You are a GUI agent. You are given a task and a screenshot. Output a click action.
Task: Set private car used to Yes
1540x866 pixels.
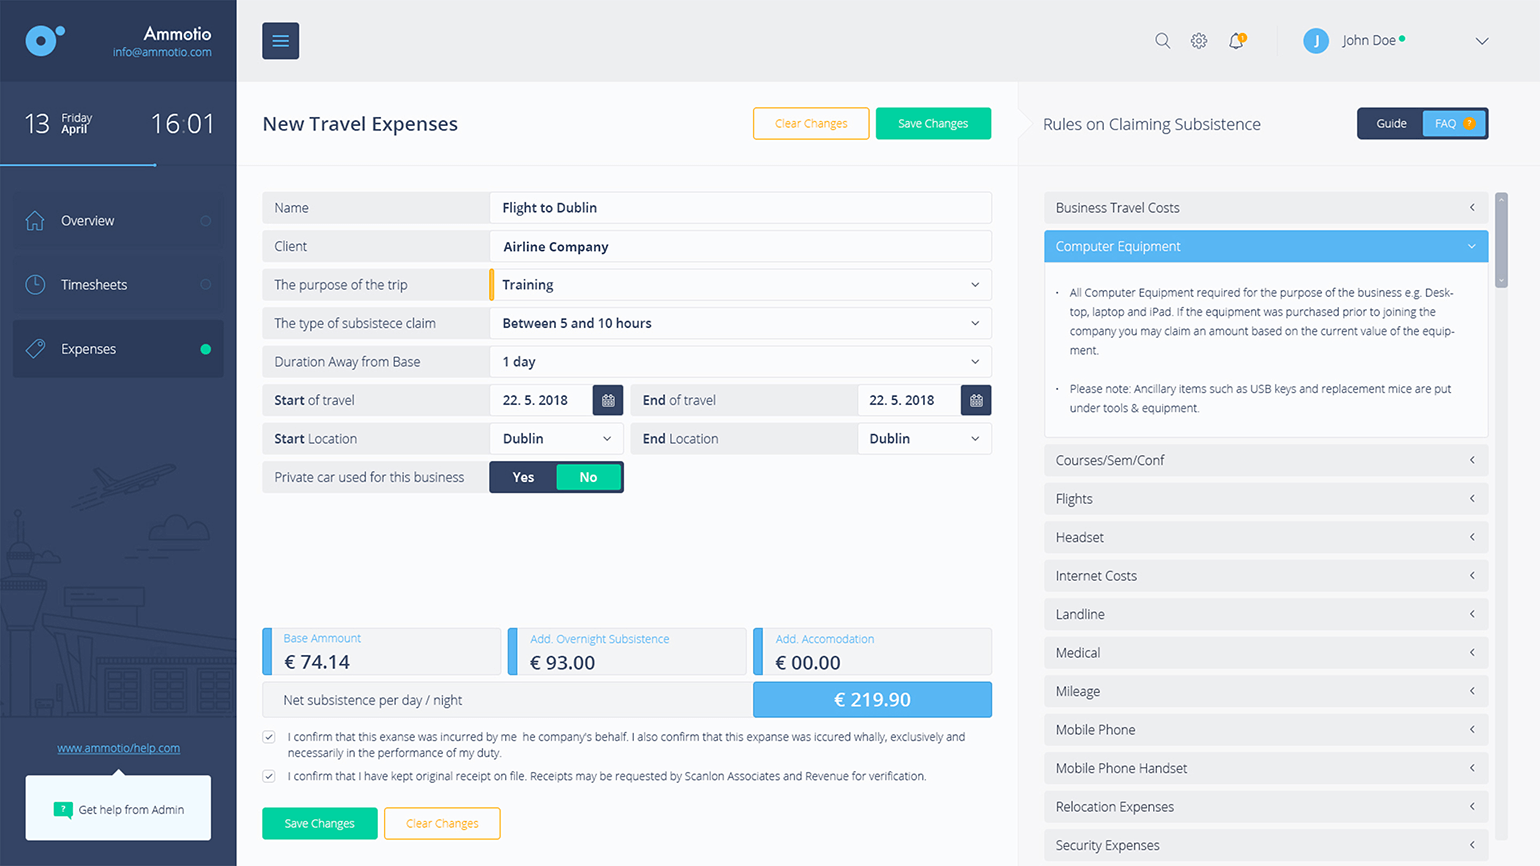coord(523,477)
